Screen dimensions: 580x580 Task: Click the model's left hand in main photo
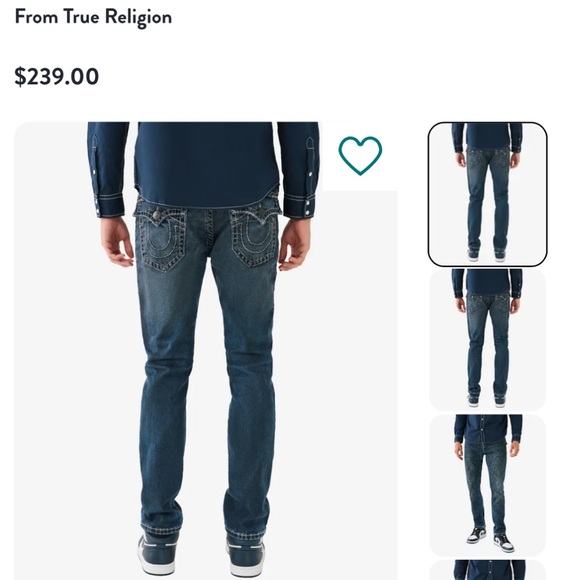(x=116, y=241)
